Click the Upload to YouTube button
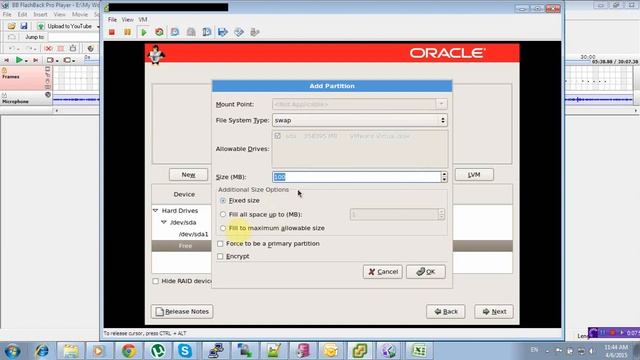640x360 pixels. [65, 26]
